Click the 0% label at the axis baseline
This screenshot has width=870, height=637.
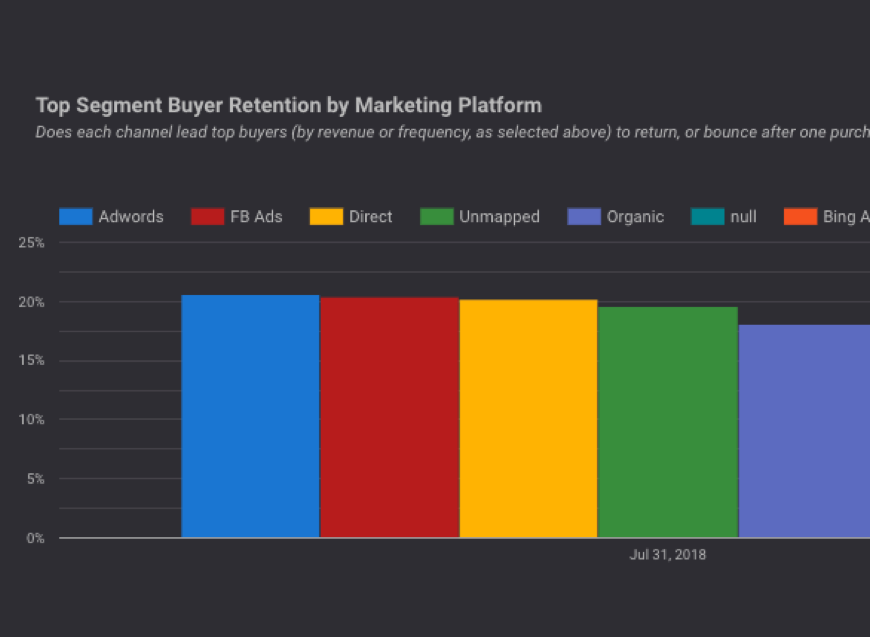click(35, 538)
